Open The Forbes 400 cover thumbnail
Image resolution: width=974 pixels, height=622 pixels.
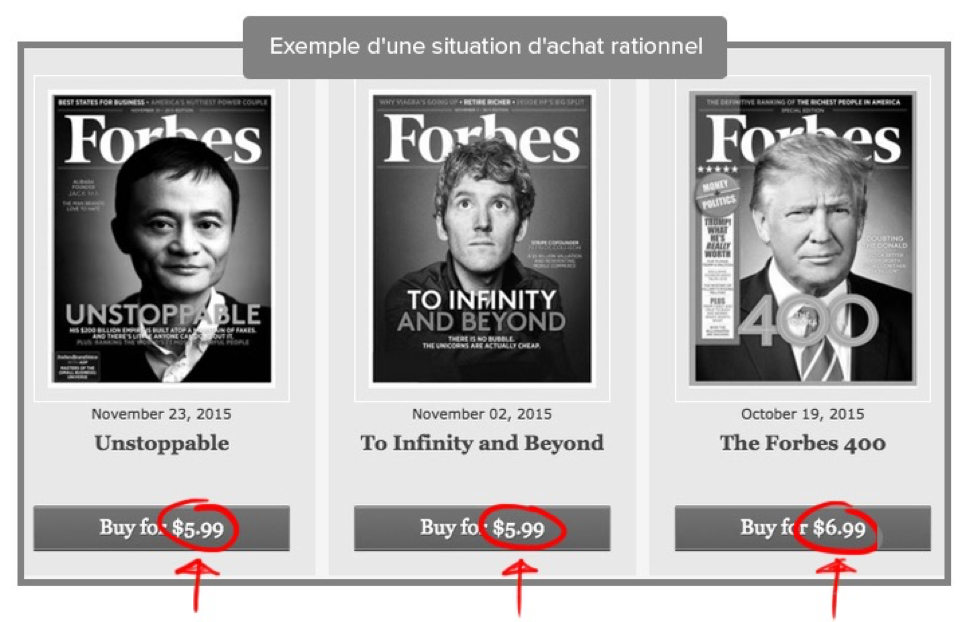[803, 238]
